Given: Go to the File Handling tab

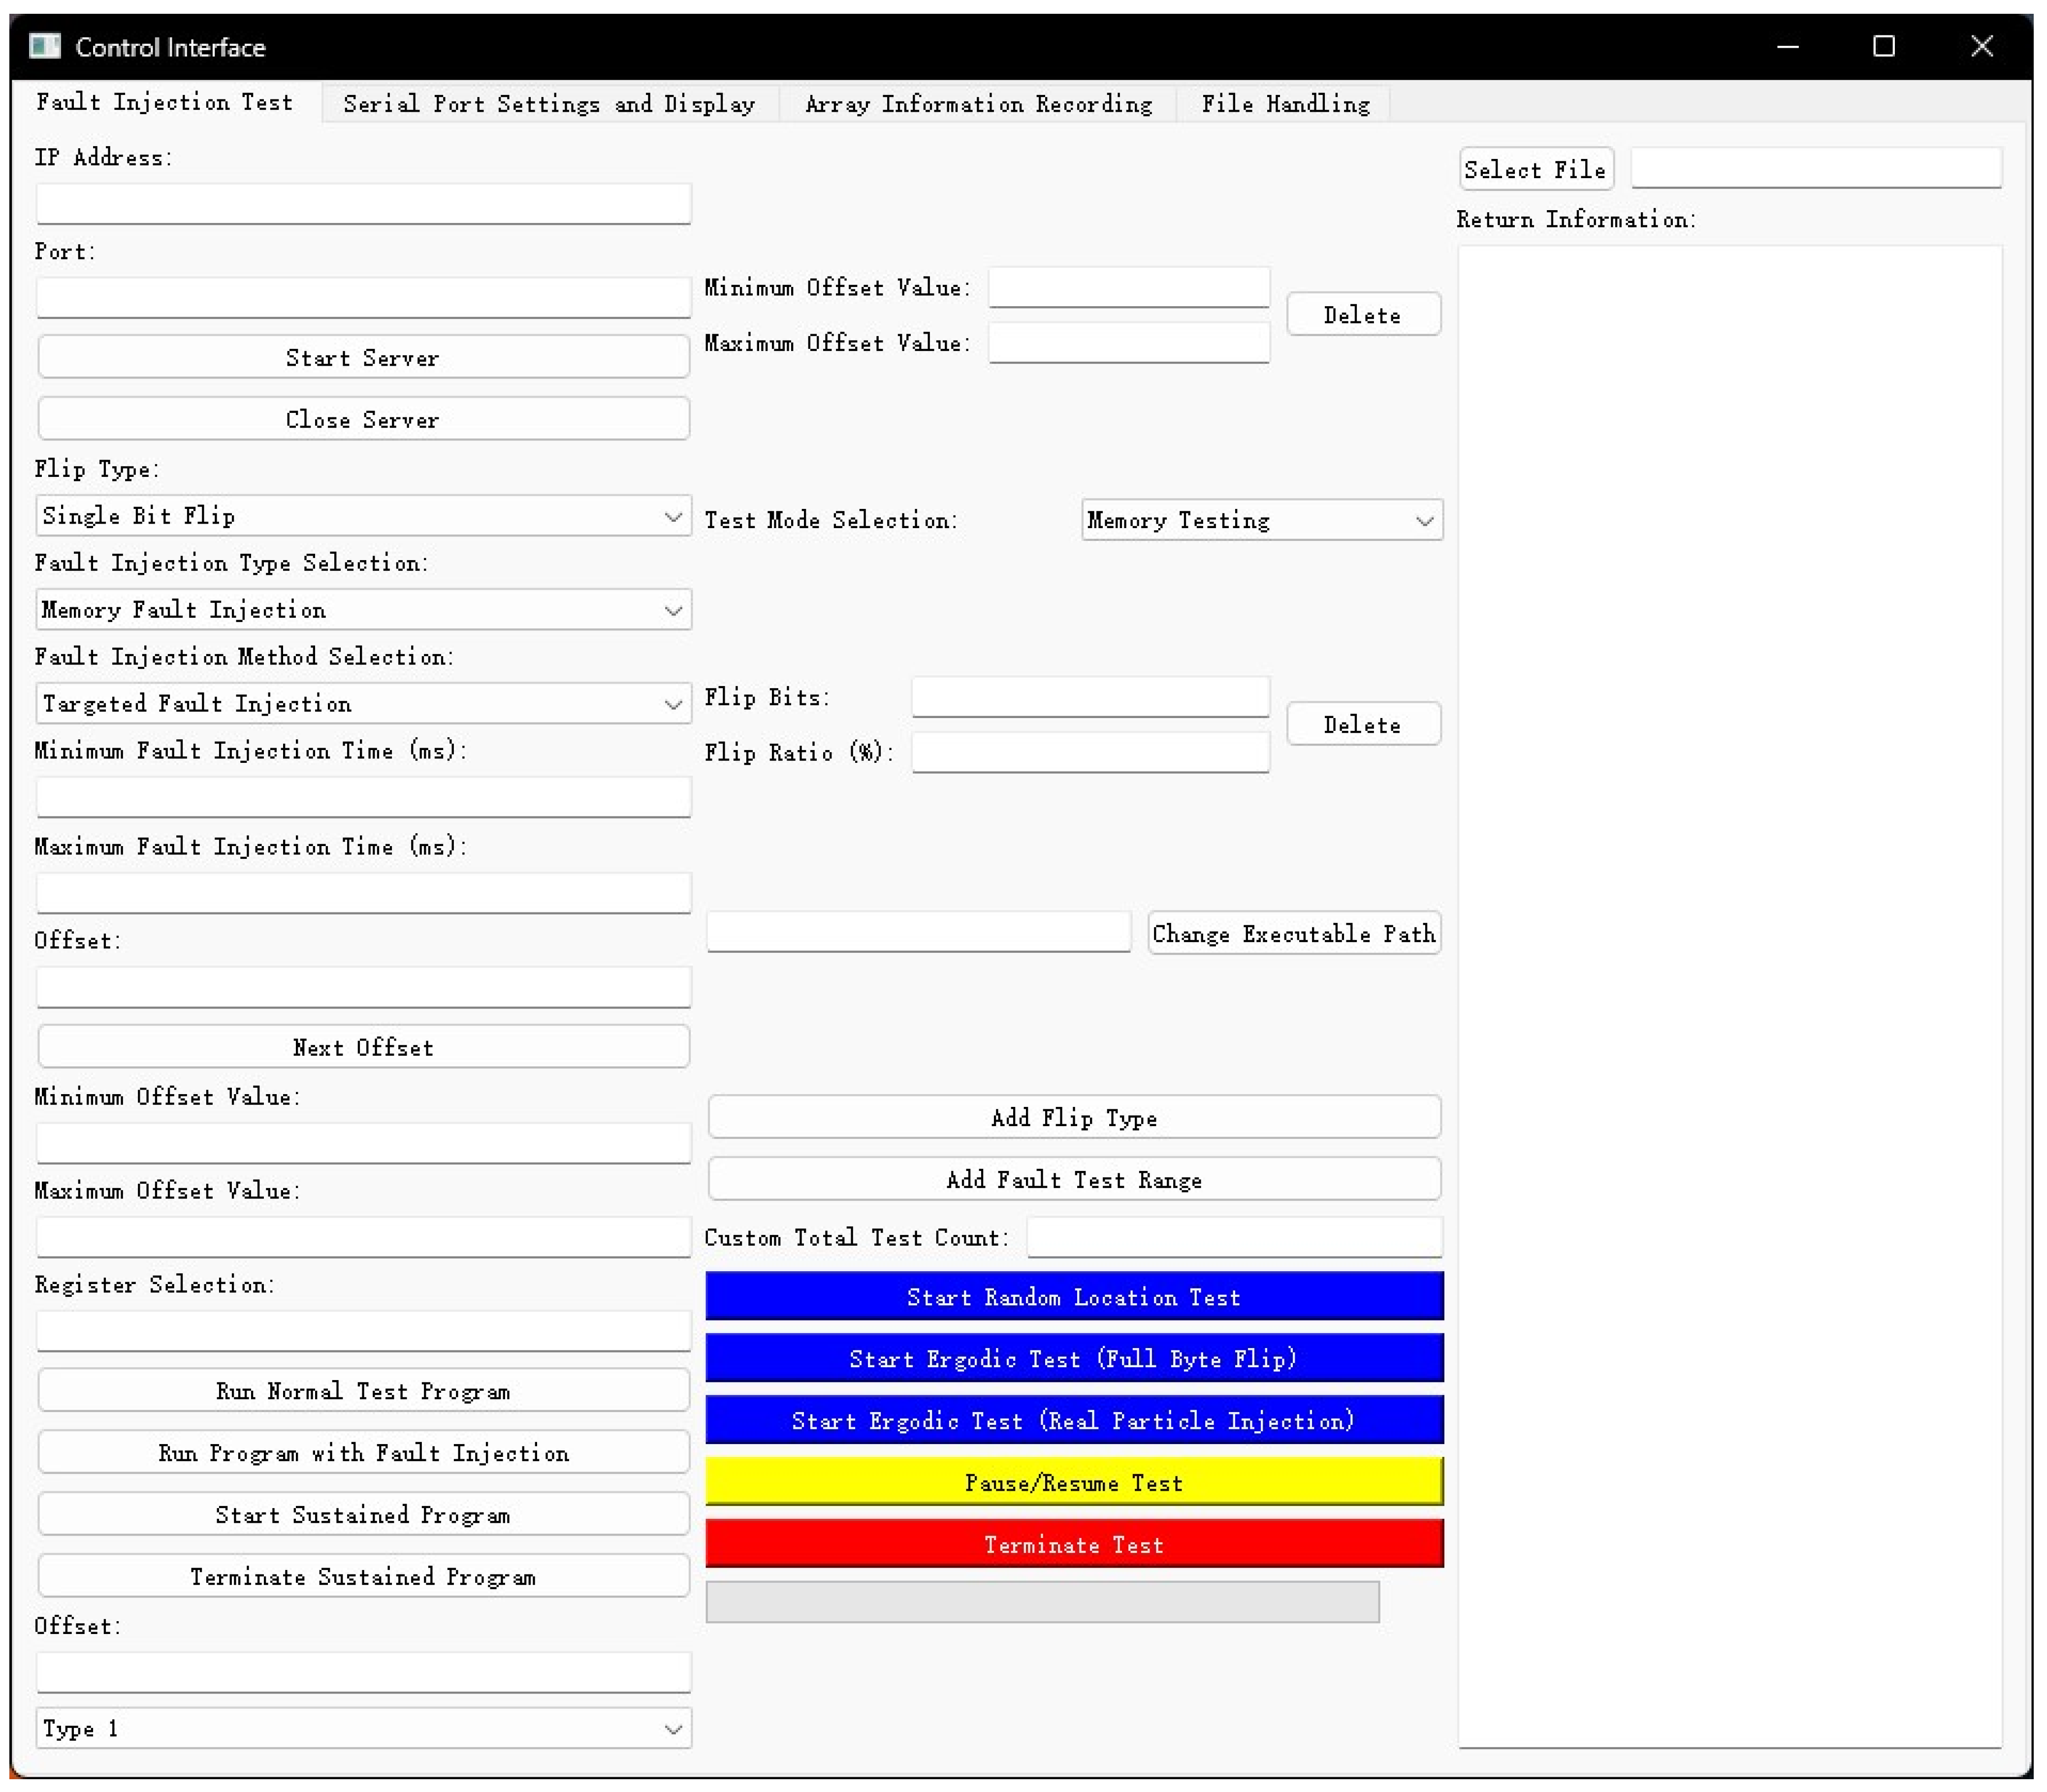Looking at the screenshot, I should click(1285, 104).
